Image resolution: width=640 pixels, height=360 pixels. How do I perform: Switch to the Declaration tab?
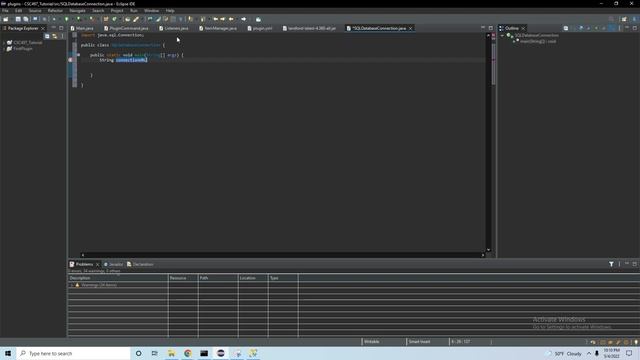(140, 264)
